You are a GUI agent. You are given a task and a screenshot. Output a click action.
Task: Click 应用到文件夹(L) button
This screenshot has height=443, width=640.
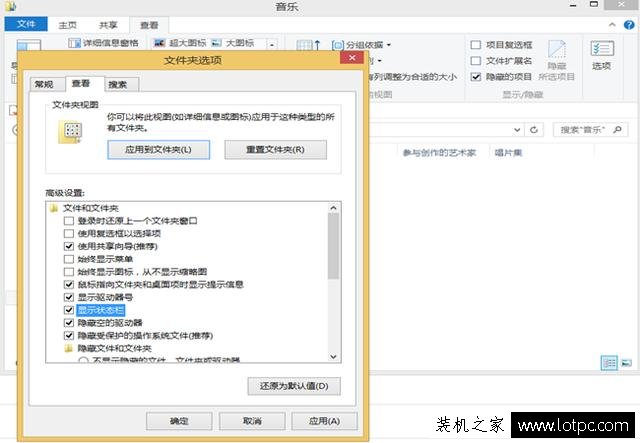[x=158, y=149]
